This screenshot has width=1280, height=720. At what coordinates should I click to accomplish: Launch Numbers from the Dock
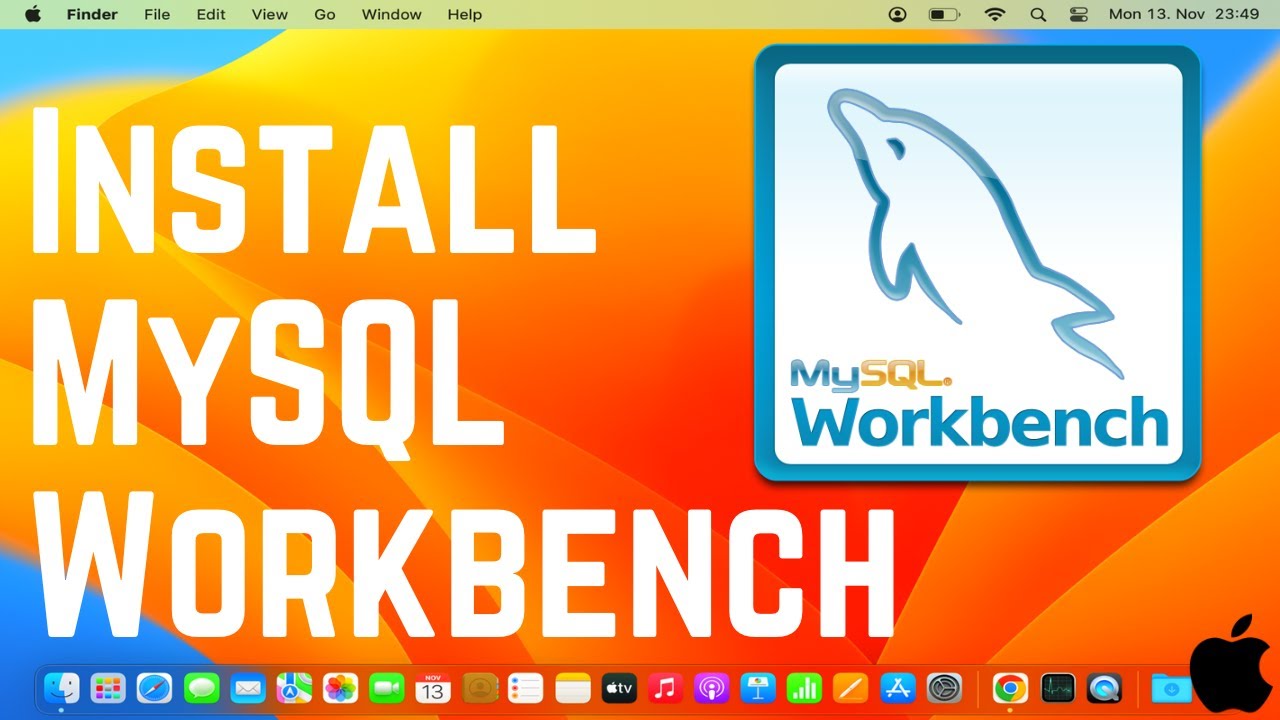(804, 688)
